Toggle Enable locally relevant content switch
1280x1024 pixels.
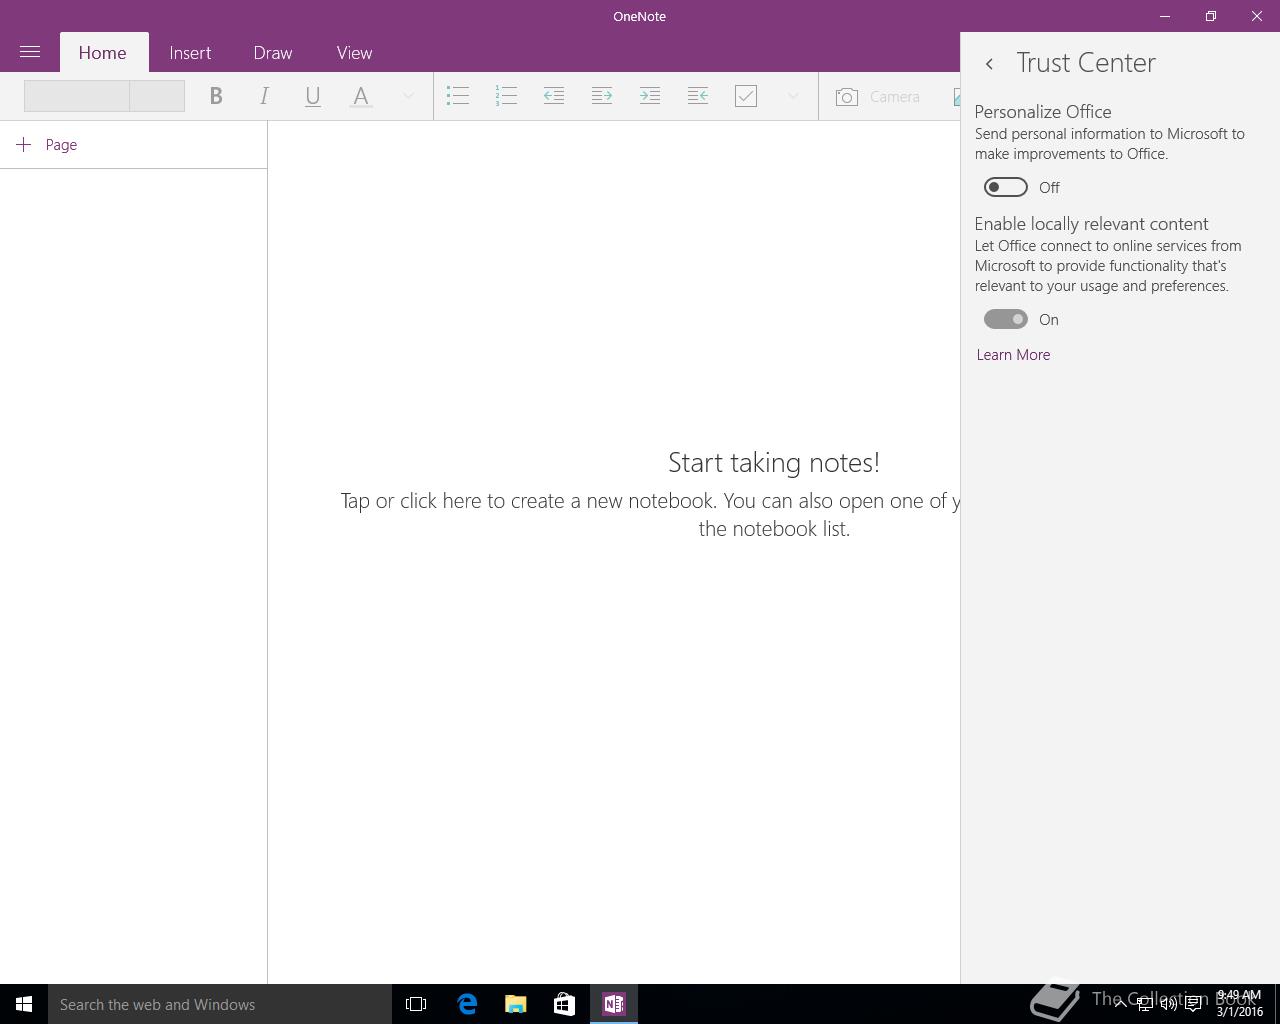1006,319
